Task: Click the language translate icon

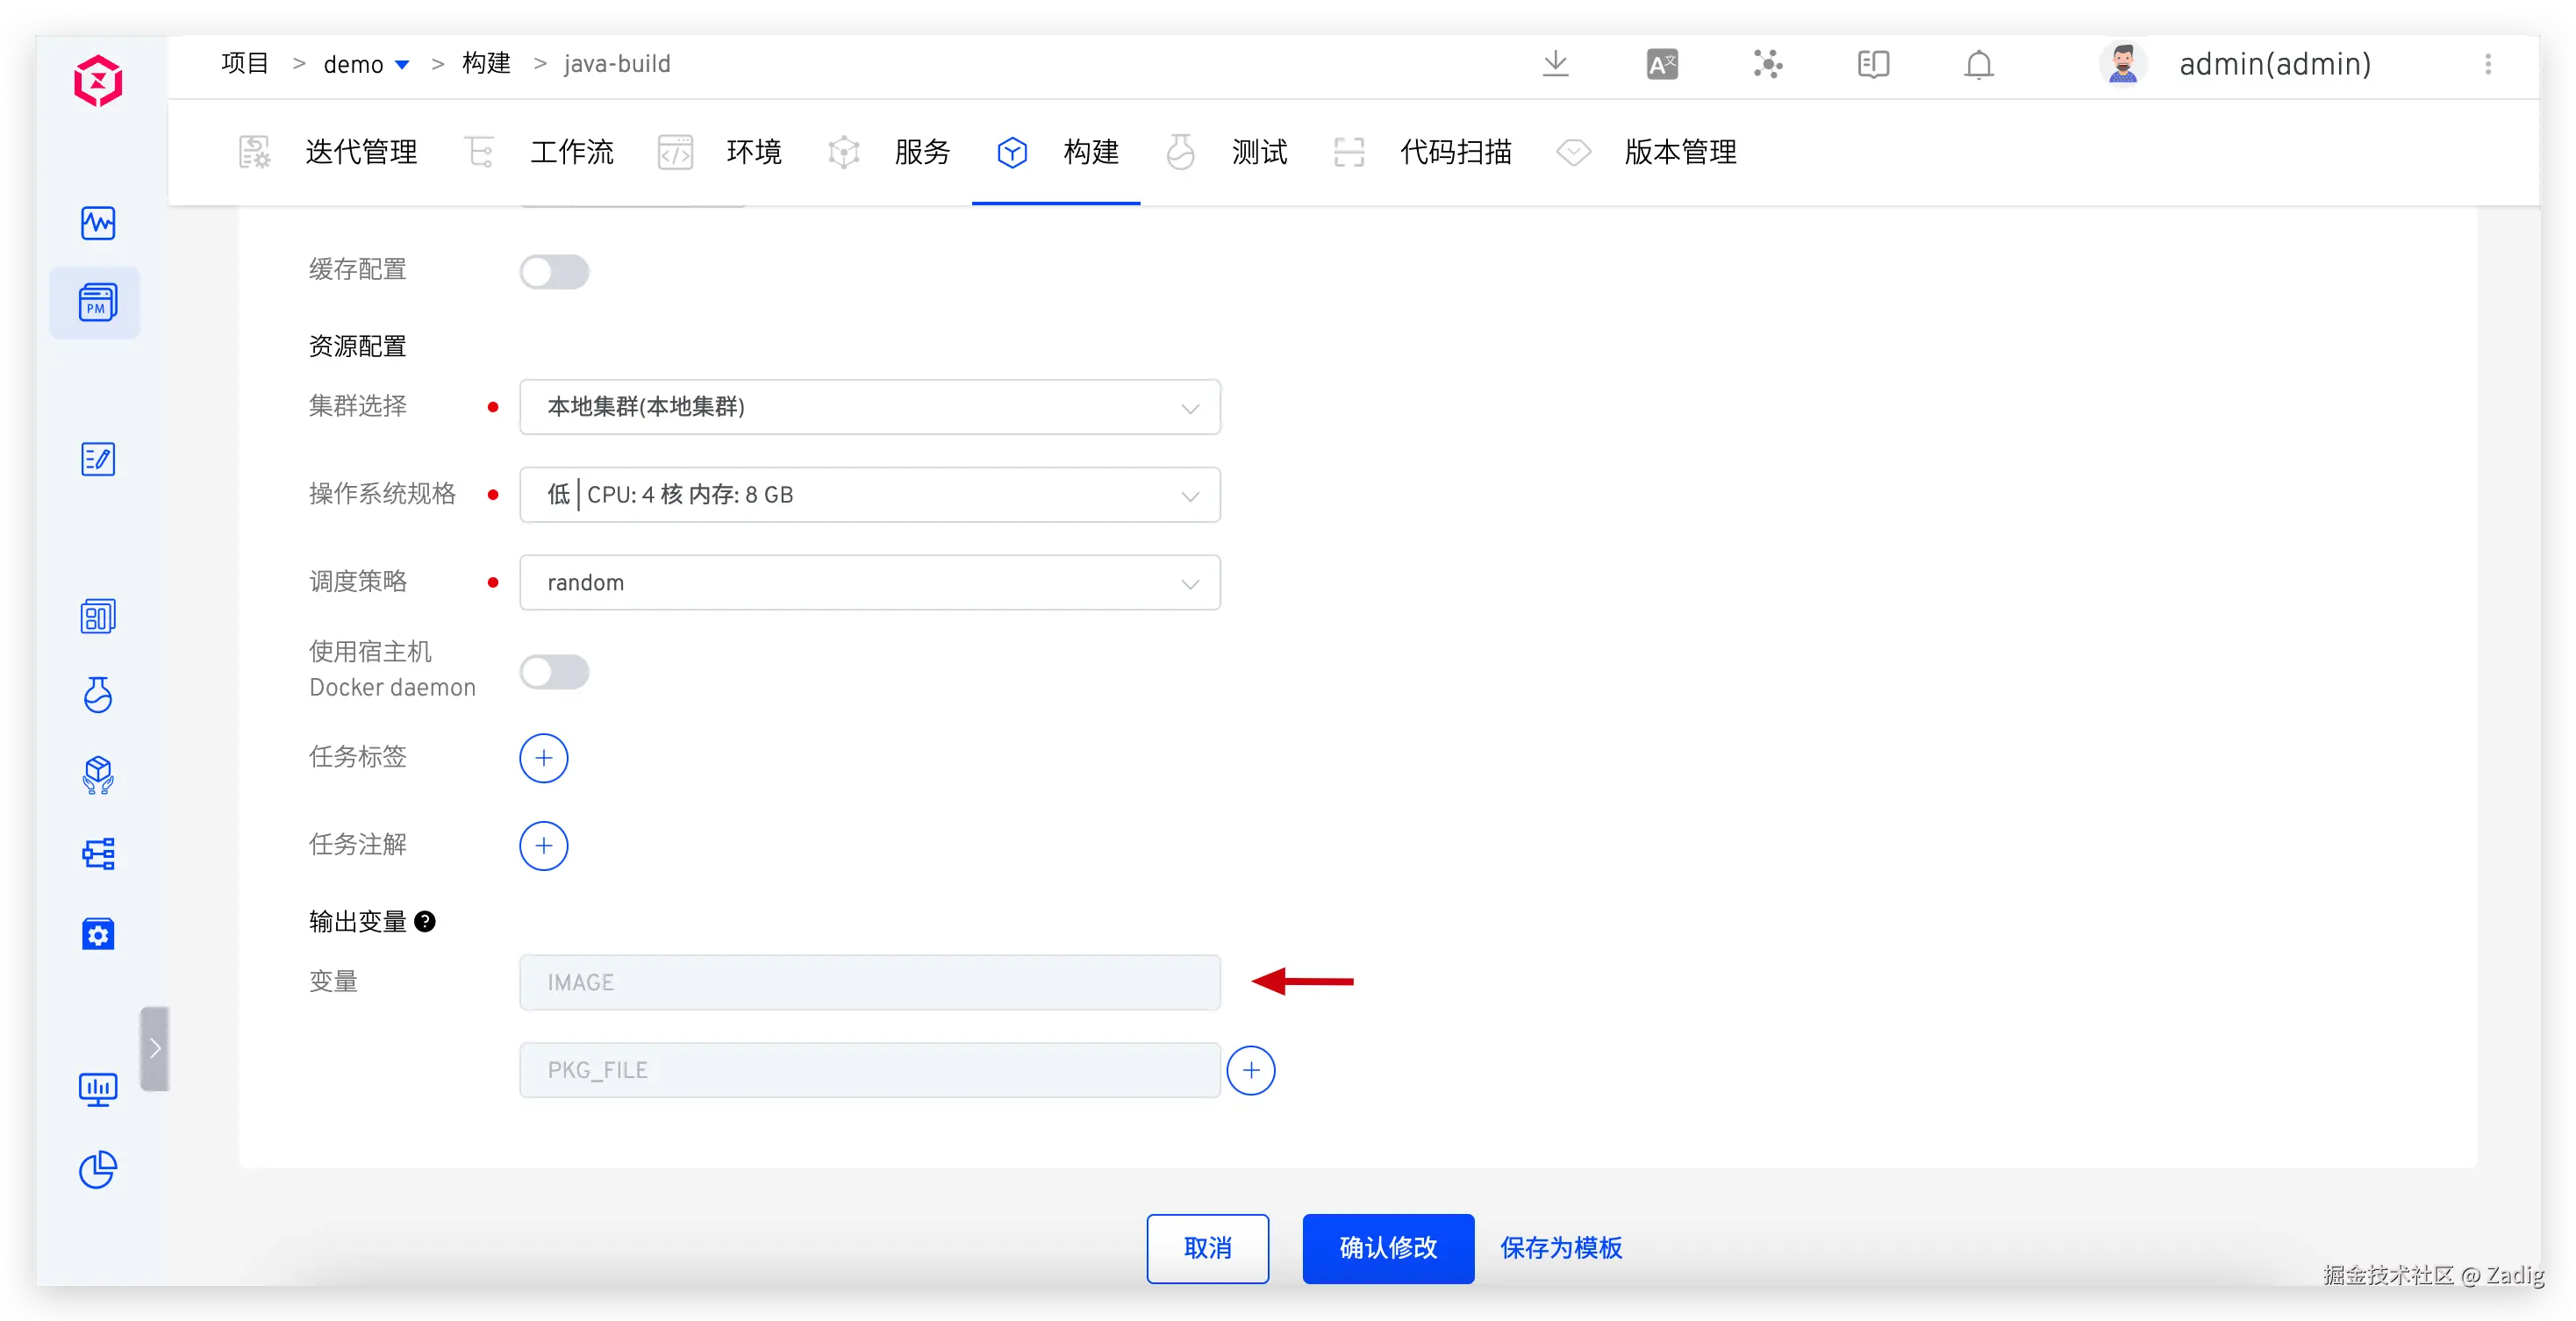Action: click(1662, 64)
